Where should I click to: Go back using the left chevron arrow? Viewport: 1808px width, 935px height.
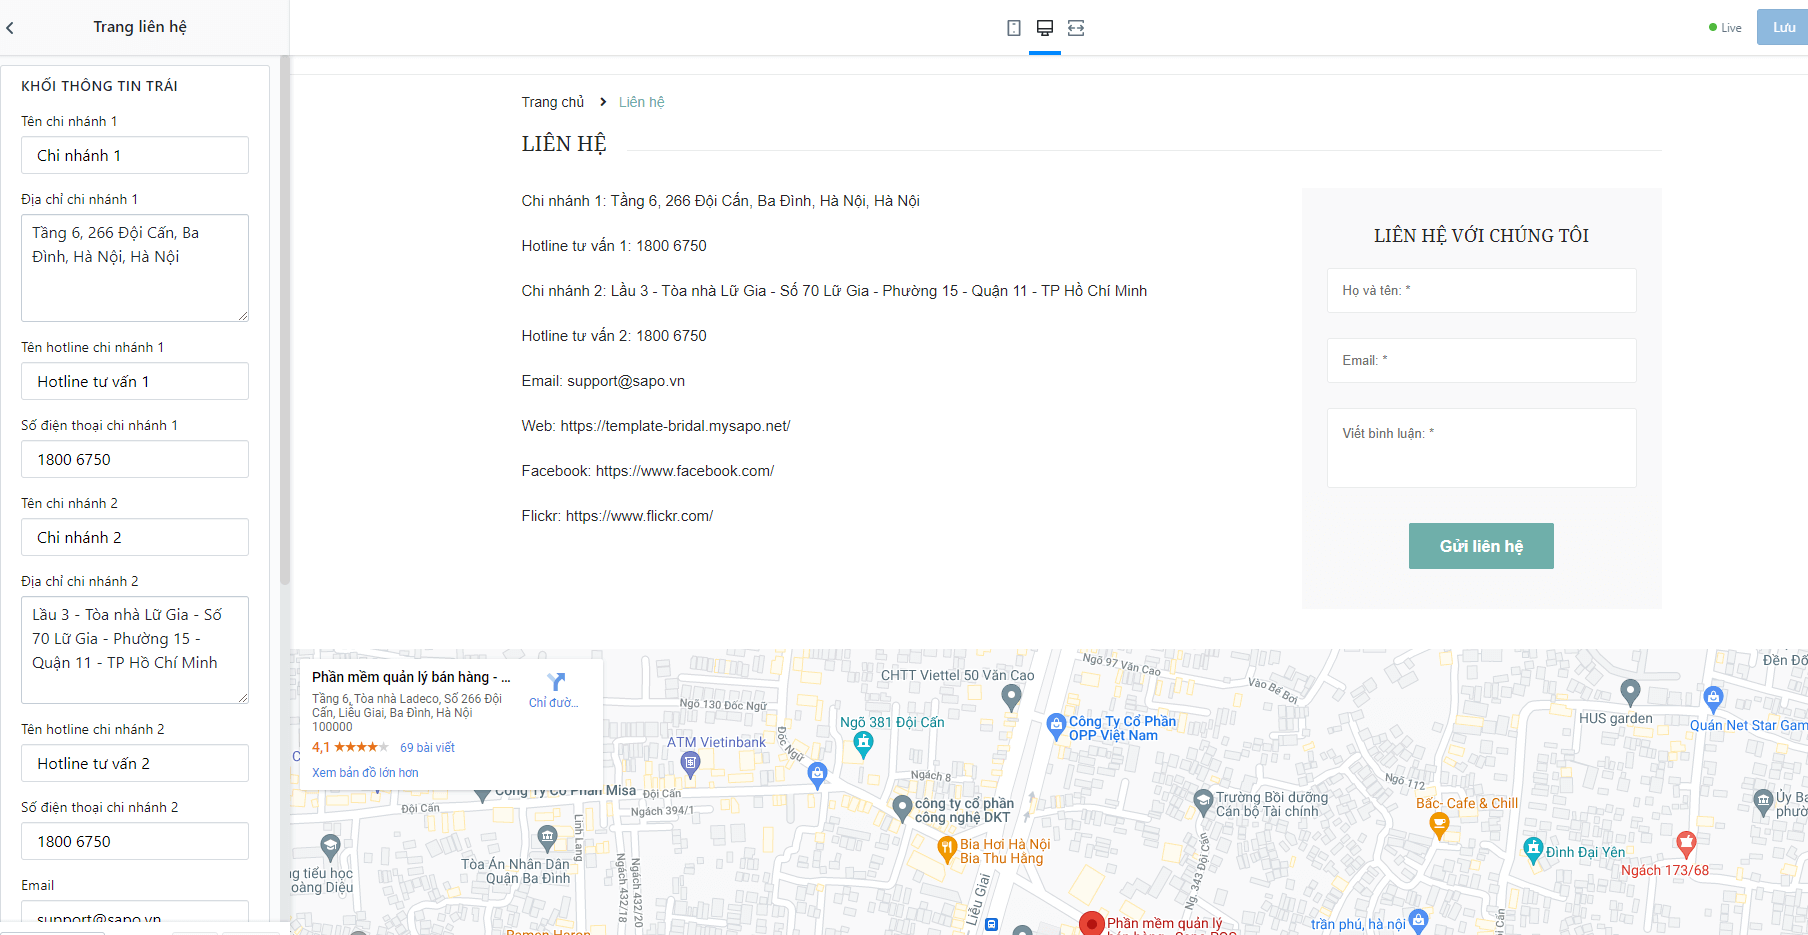click(10, 28)
